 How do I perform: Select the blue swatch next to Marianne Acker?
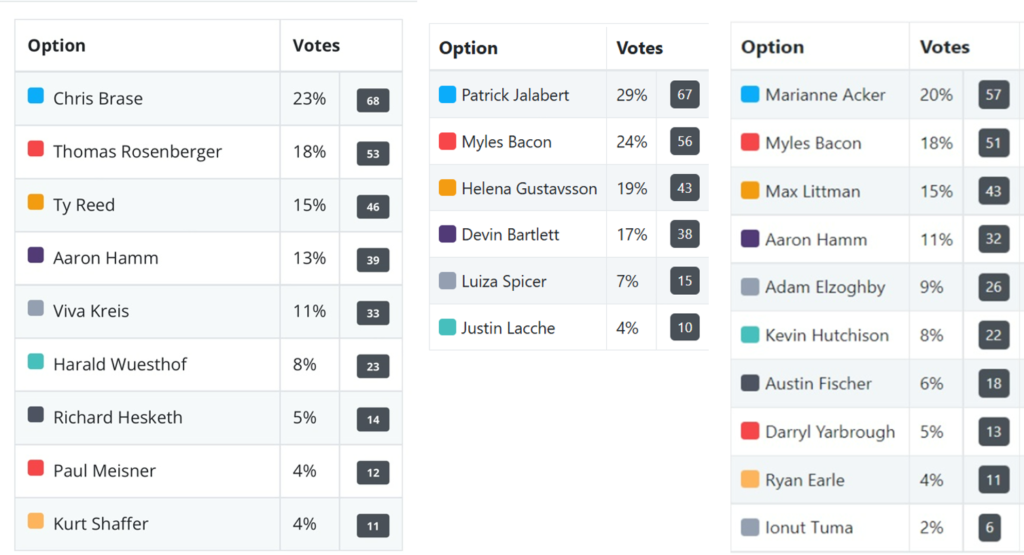pyautogui.click(x=750, y=94)
